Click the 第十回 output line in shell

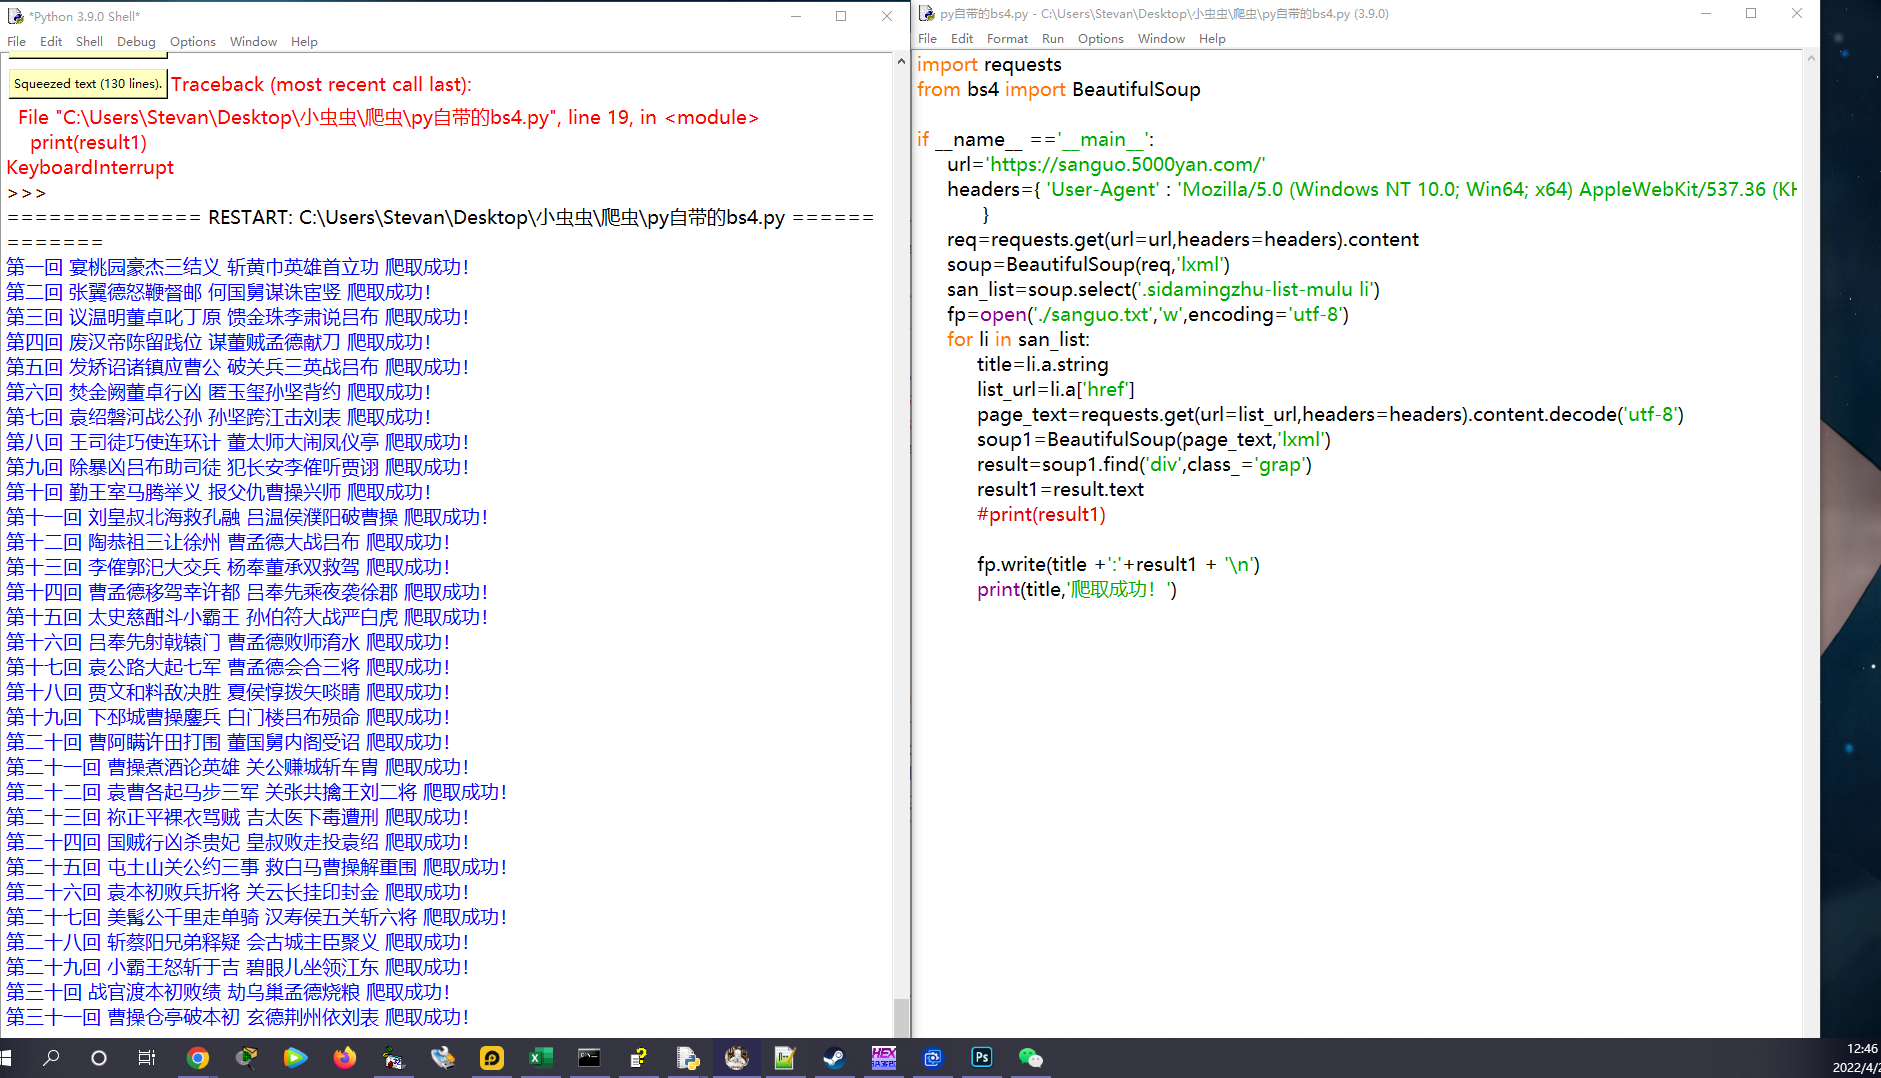218,492
